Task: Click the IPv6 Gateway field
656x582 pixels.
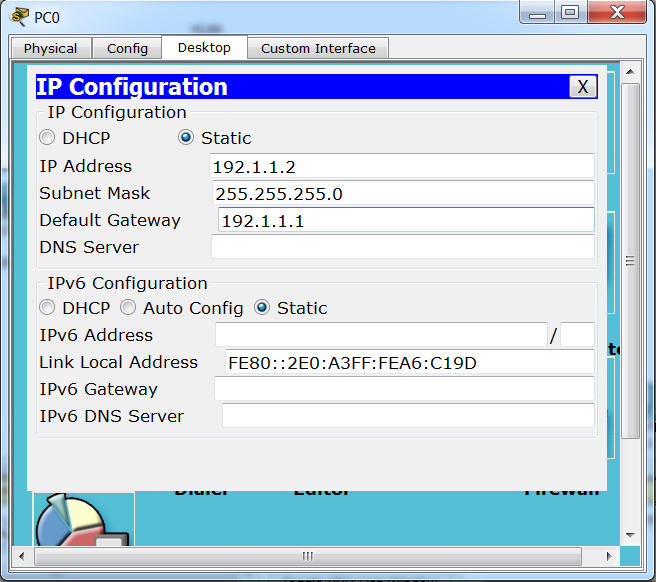Action: [x=404, y=389]
